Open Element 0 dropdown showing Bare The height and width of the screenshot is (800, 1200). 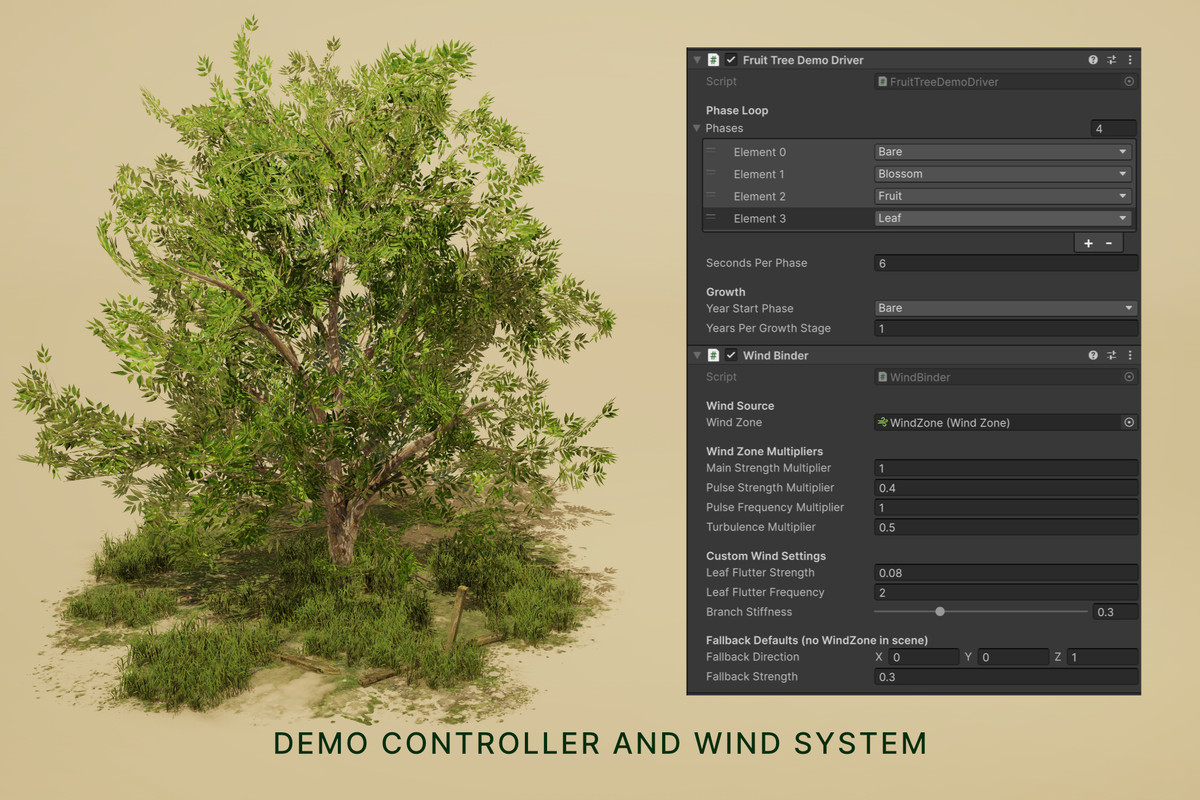[x=1003, y=152]
